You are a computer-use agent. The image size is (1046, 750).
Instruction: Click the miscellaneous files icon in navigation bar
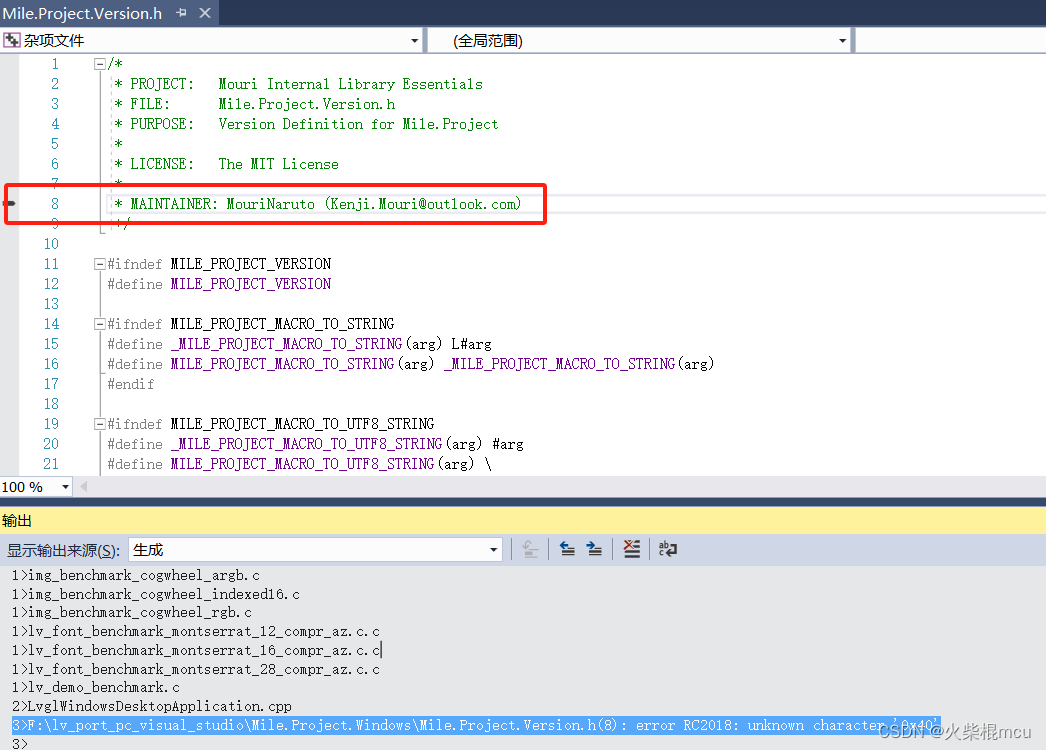coord(12,40)
